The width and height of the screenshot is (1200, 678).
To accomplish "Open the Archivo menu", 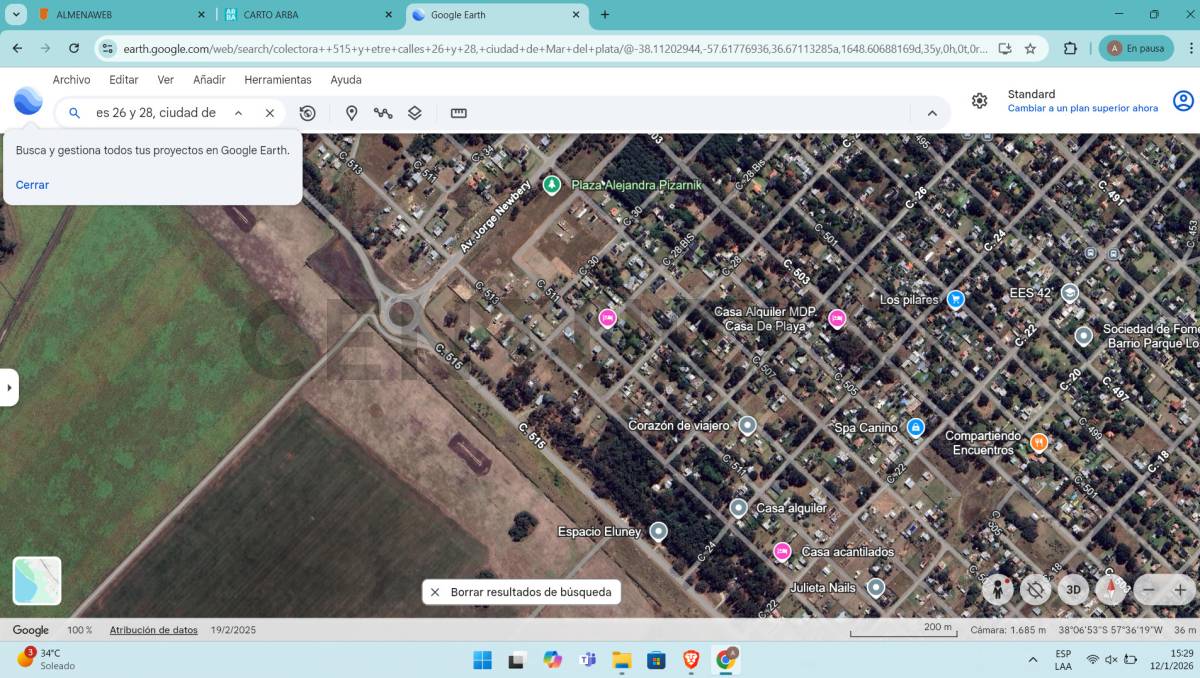I will 71,80.
